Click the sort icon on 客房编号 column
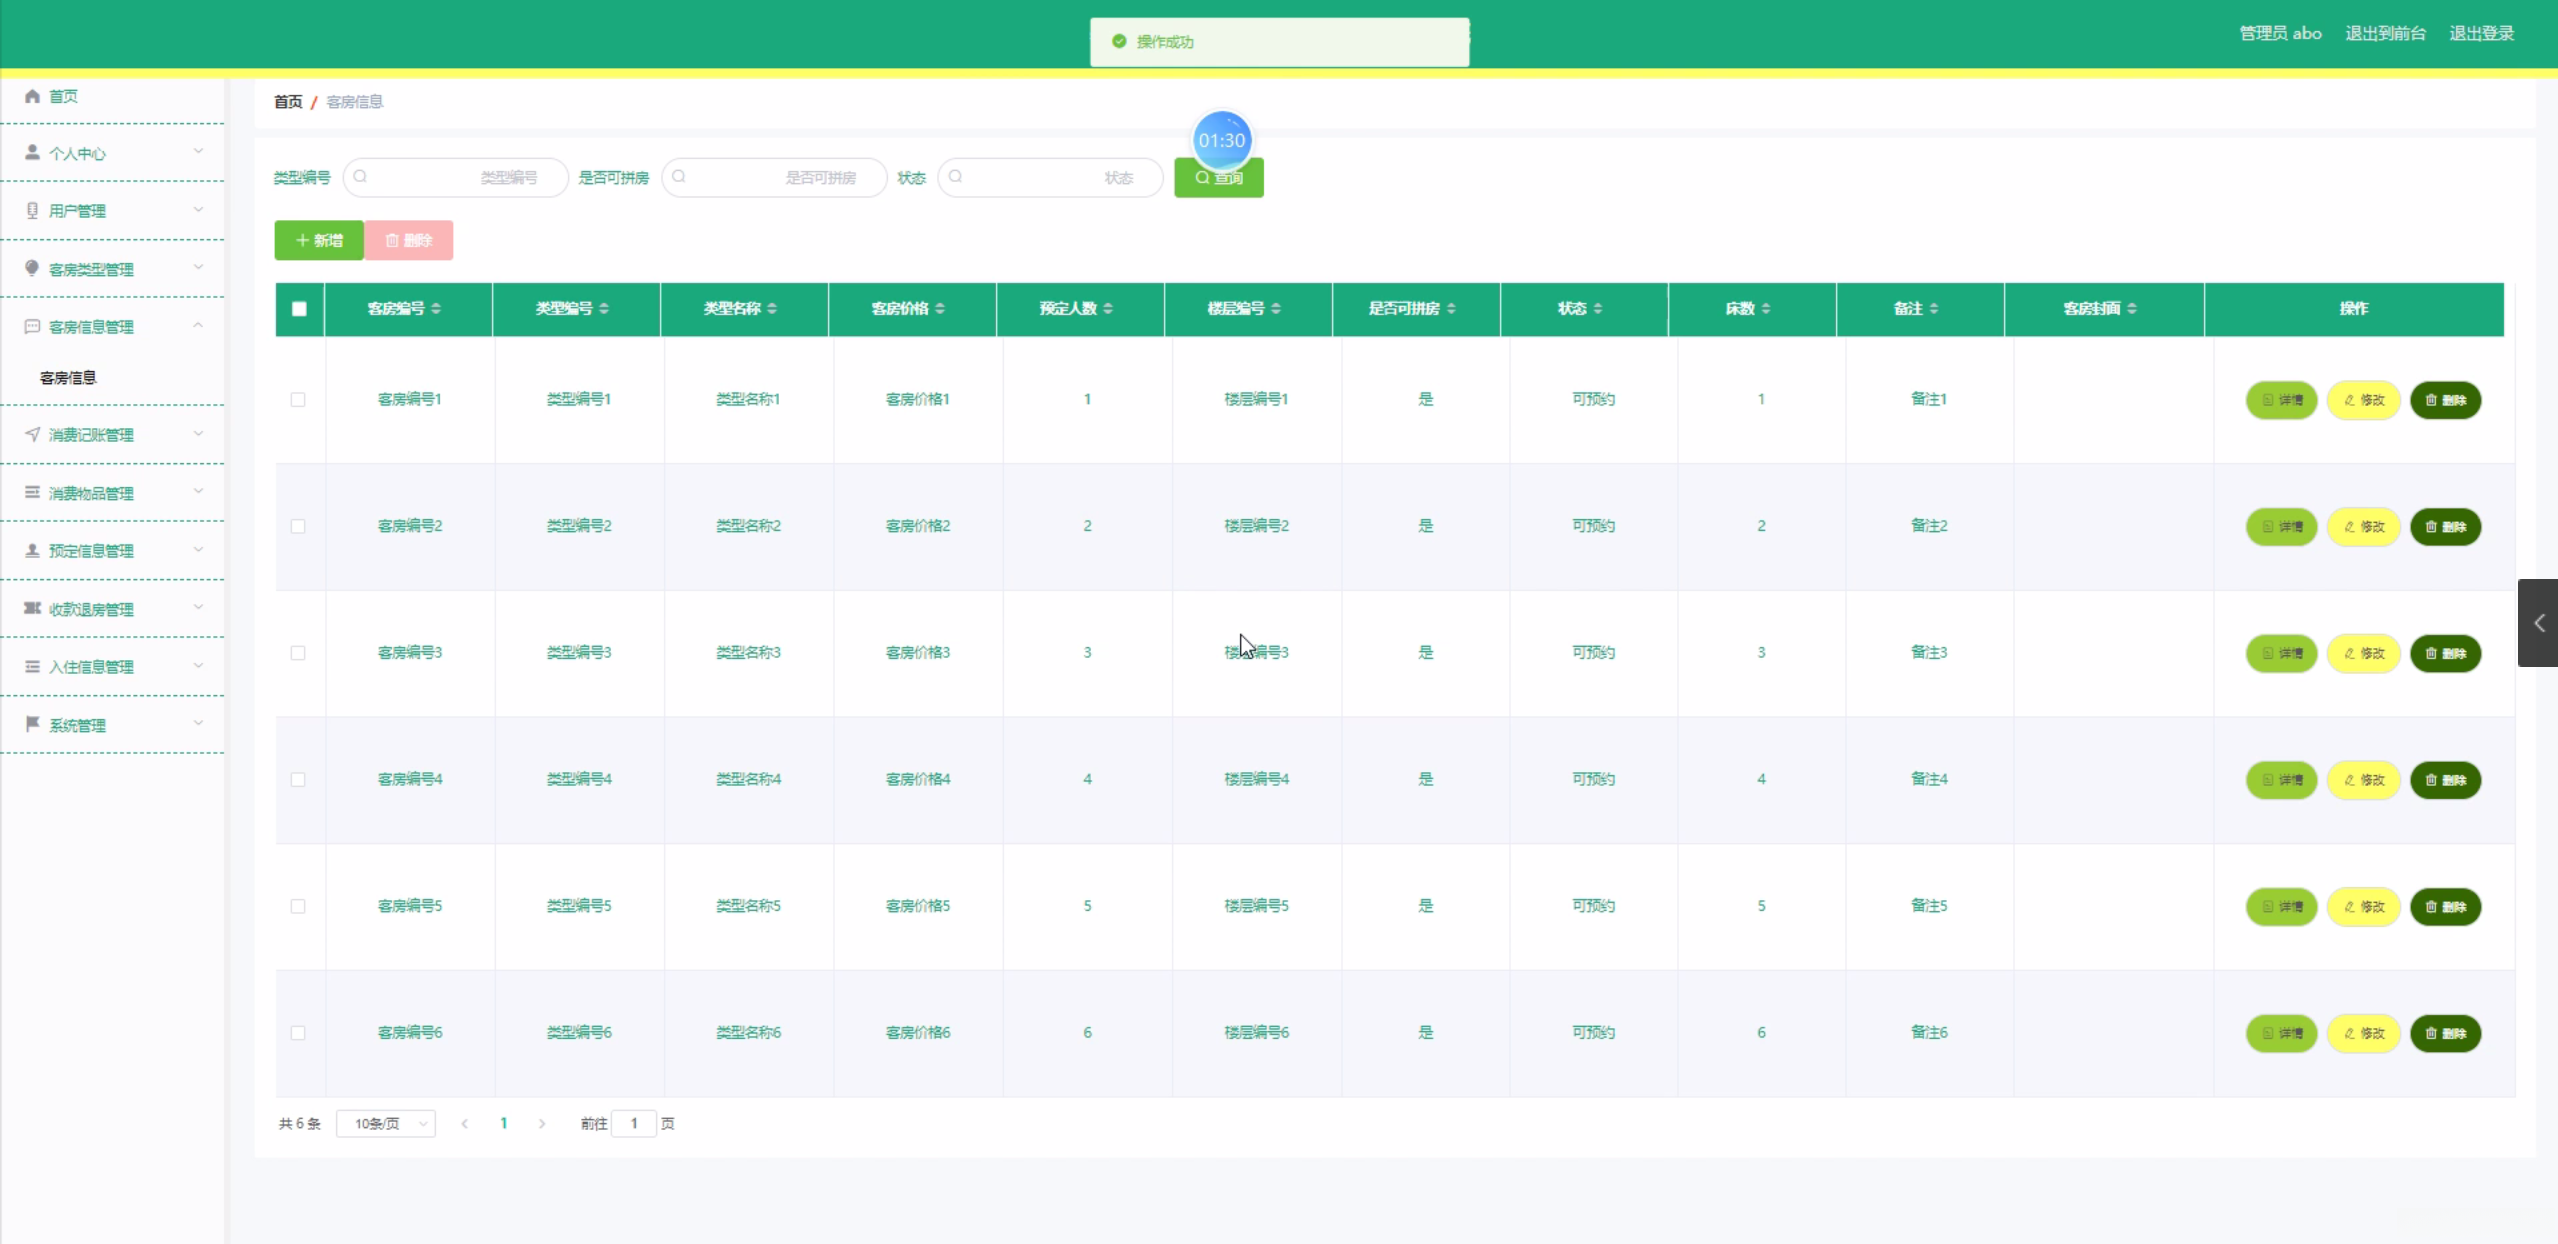The height and width of the screenshot is (1244, 2558). (x=436, y=309)
